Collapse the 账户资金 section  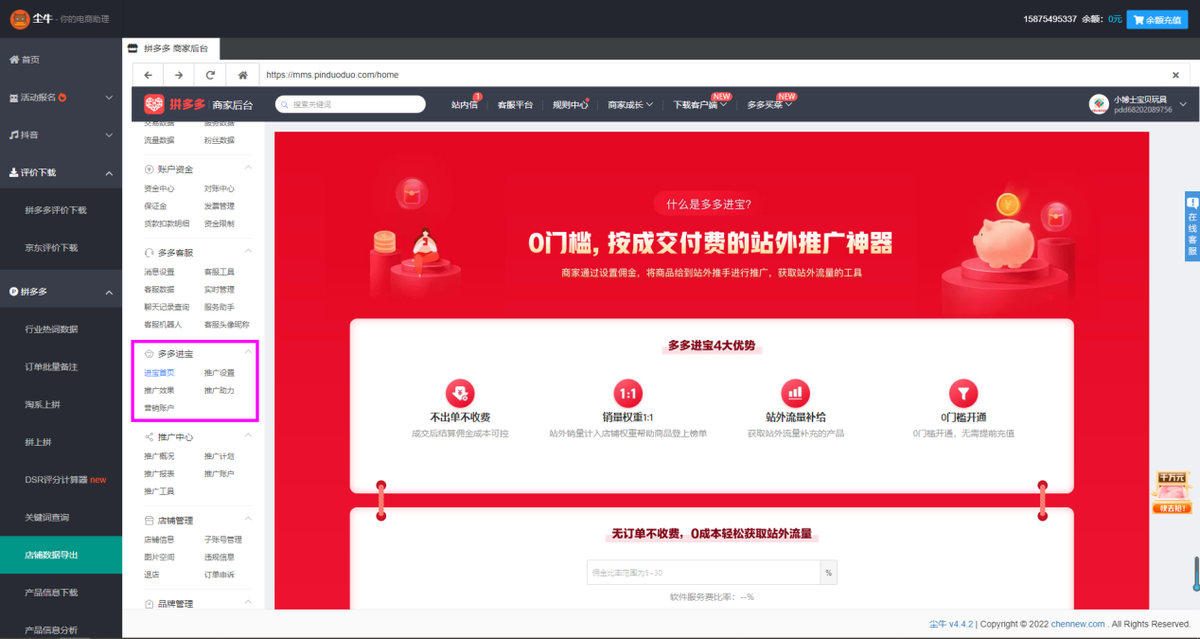248,169
